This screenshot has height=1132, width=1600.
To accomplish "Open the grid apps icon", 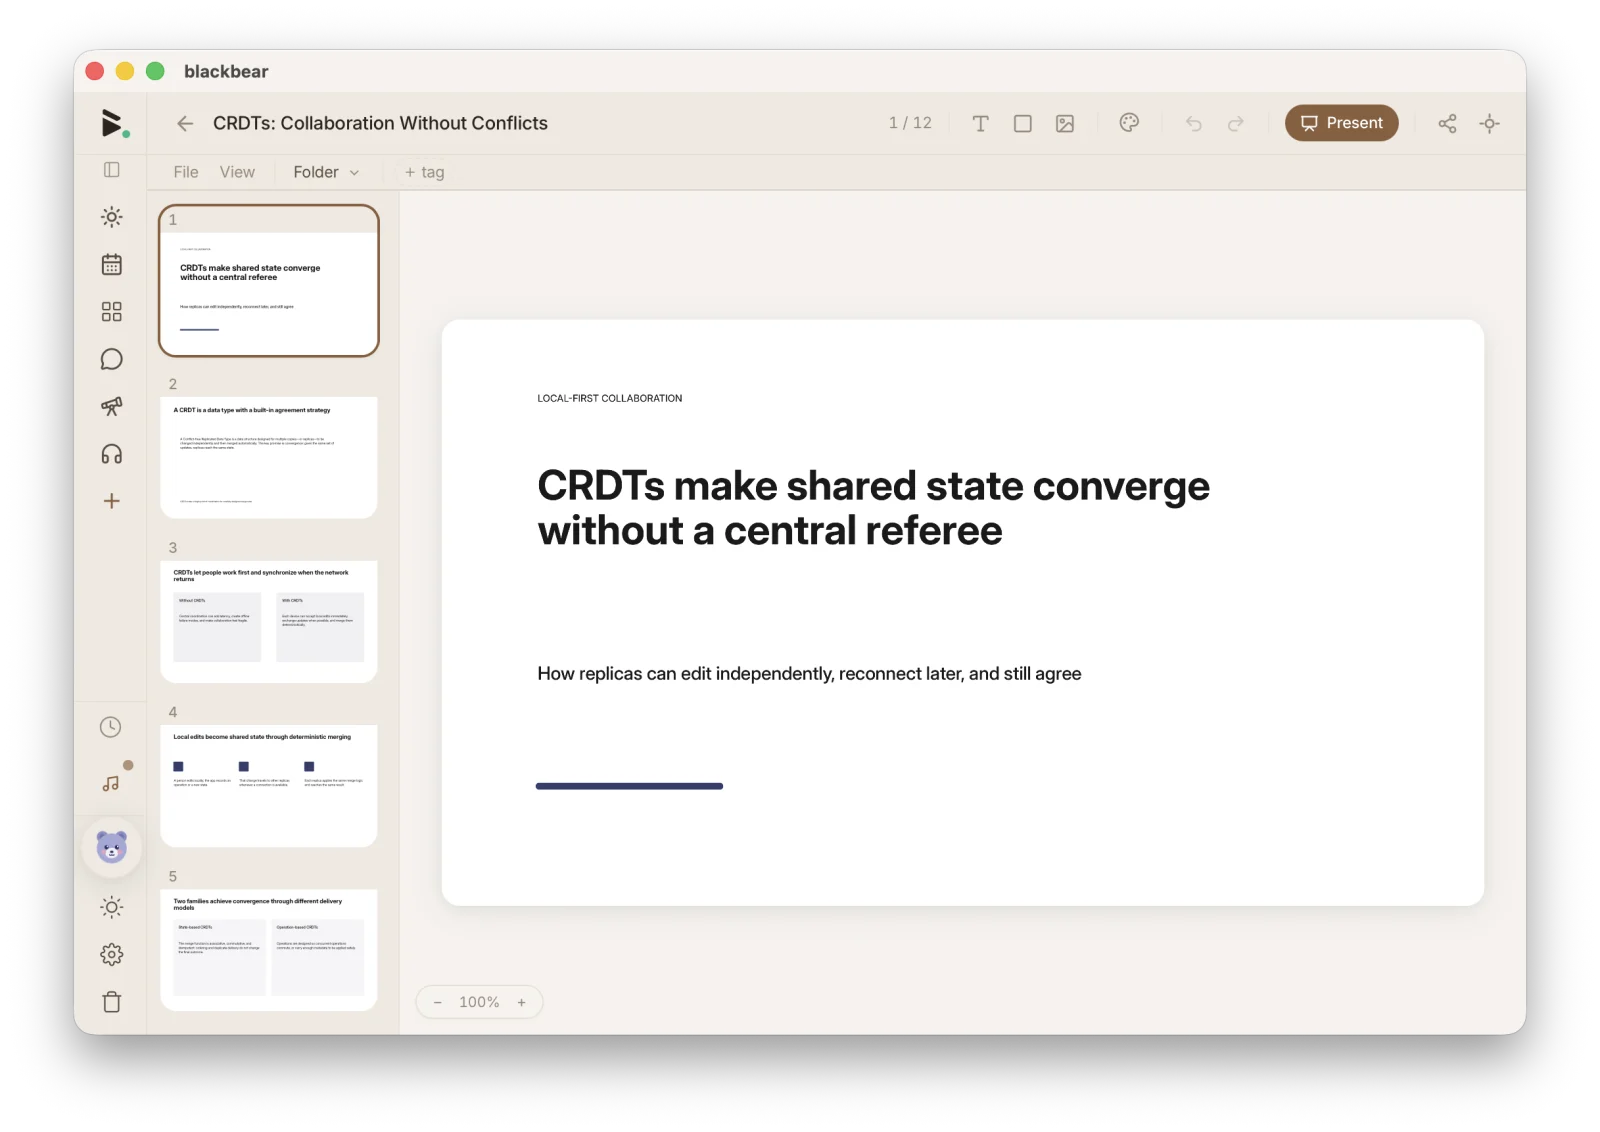I will (112, 312).
